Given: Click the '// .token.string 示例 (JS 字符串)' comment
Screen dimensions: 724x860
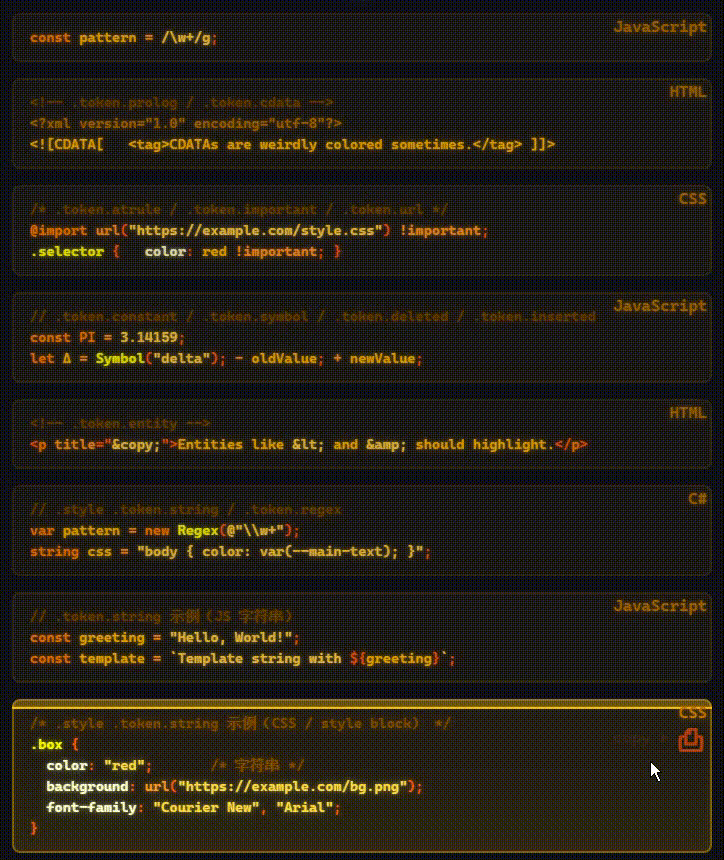Looking at the screenshot, I should 161,616.
